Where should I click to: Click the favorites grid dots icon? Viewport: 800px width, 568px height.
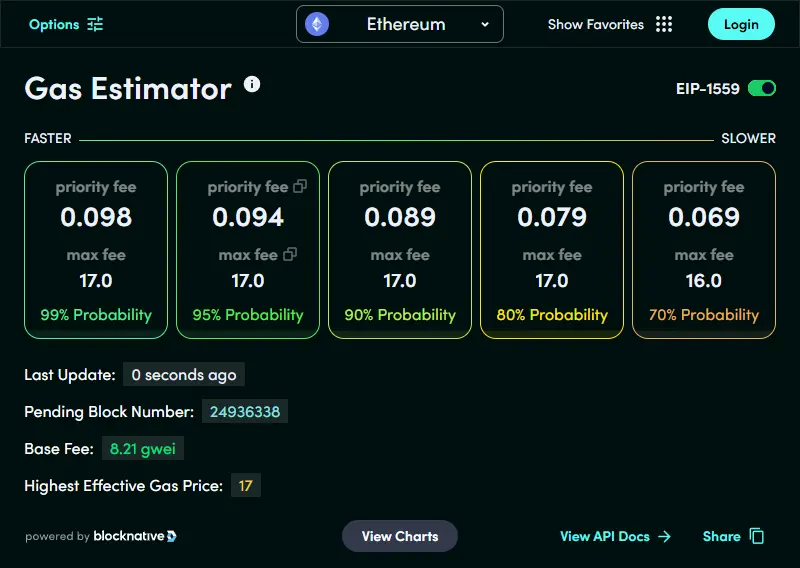pyautogui.click(x=664, y=24)
